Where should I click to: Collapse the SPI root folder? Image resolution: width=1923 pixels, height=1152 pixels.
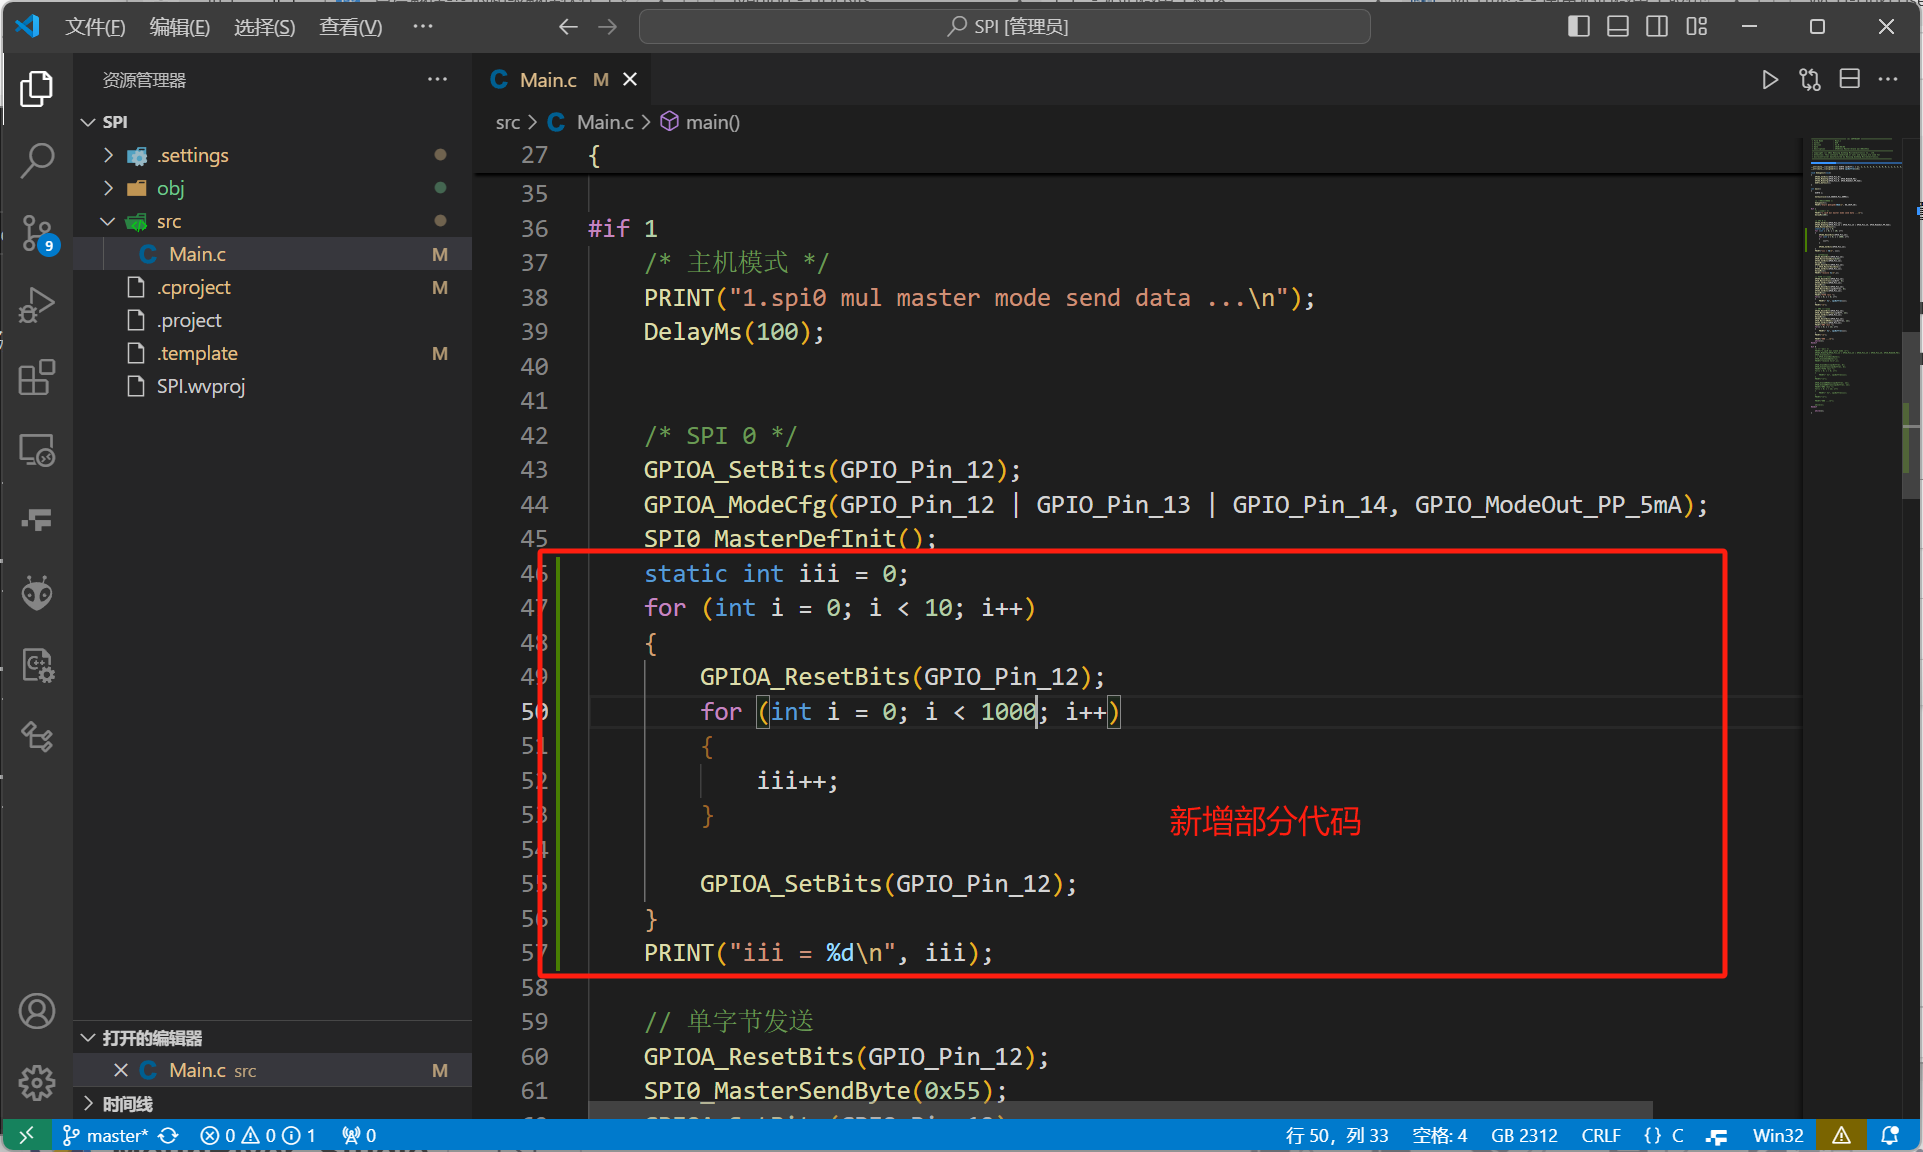click(88, 122)
